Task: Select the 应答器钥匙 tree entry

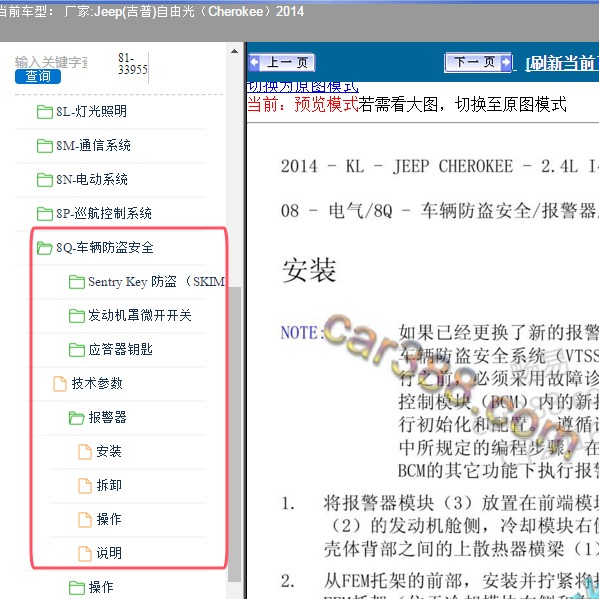Action: tap(120, 349)
